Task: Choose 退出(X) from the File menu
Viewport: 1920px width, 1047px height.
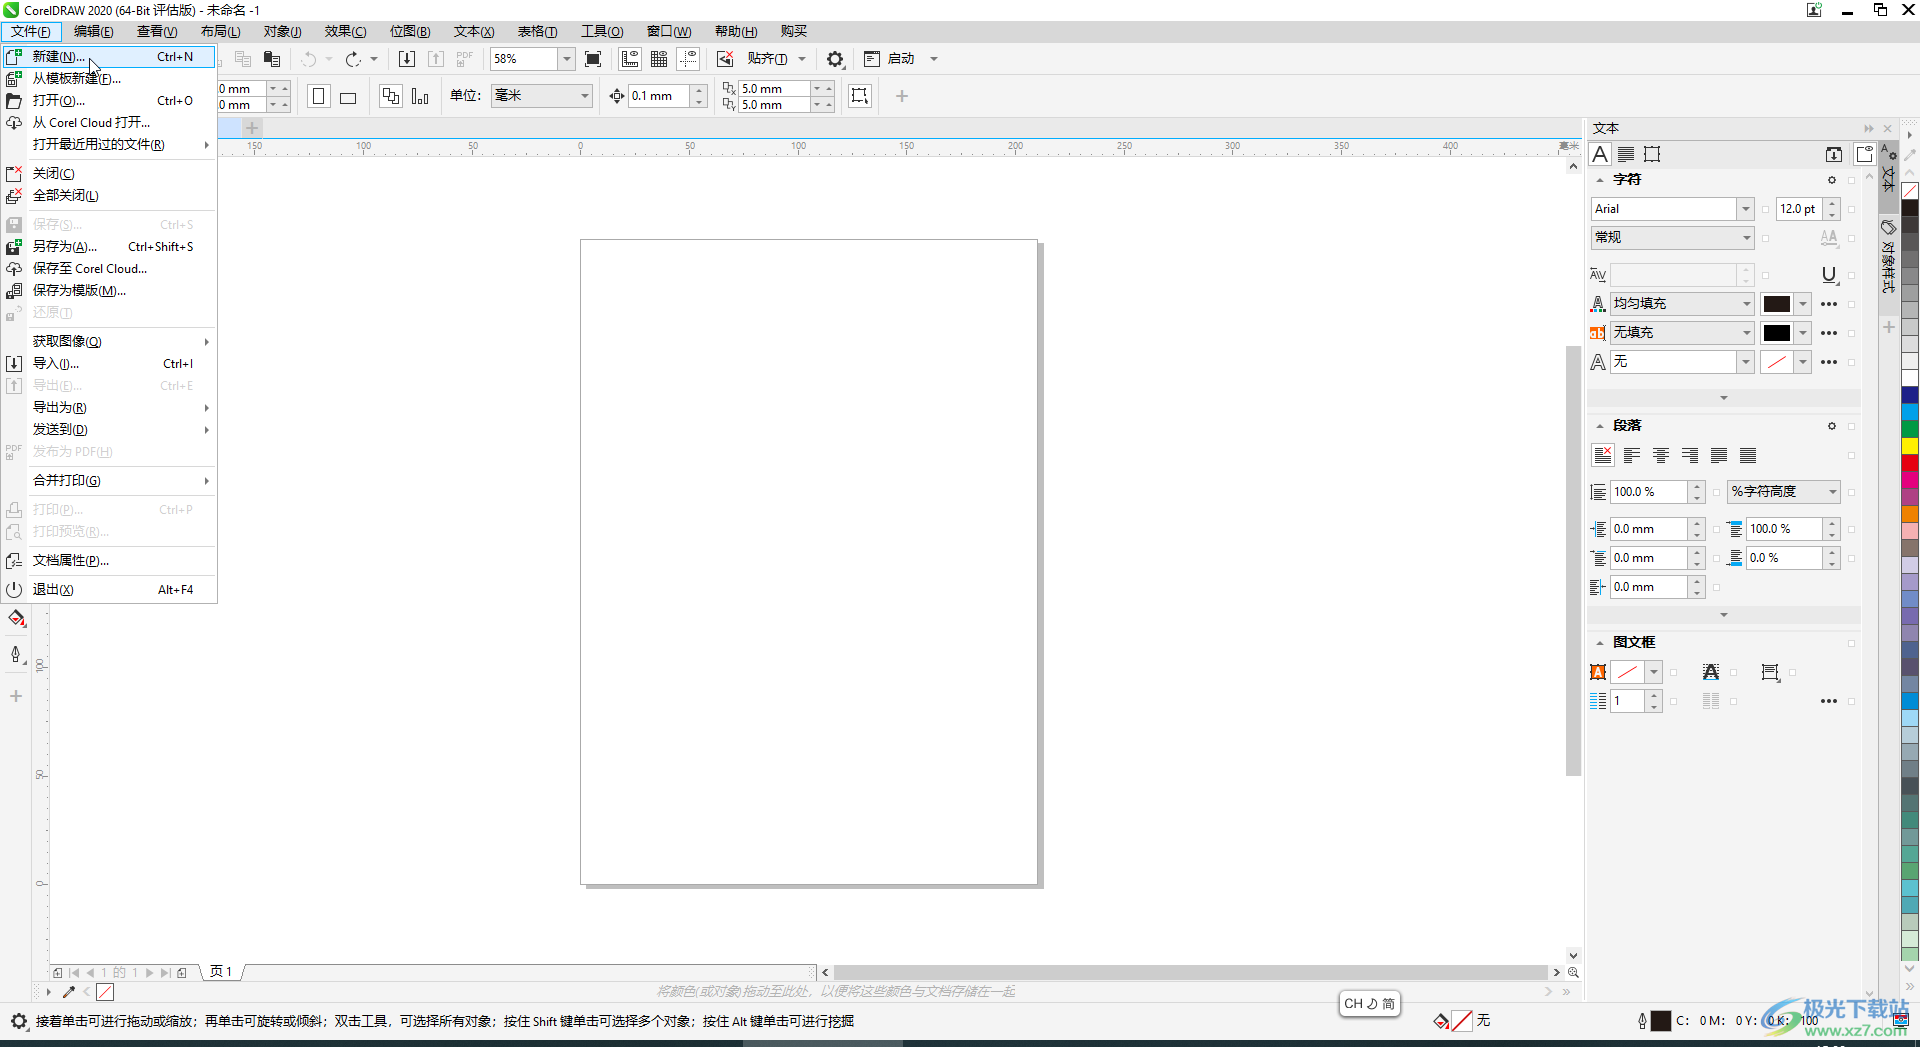Action: click(x=109, y=590)
